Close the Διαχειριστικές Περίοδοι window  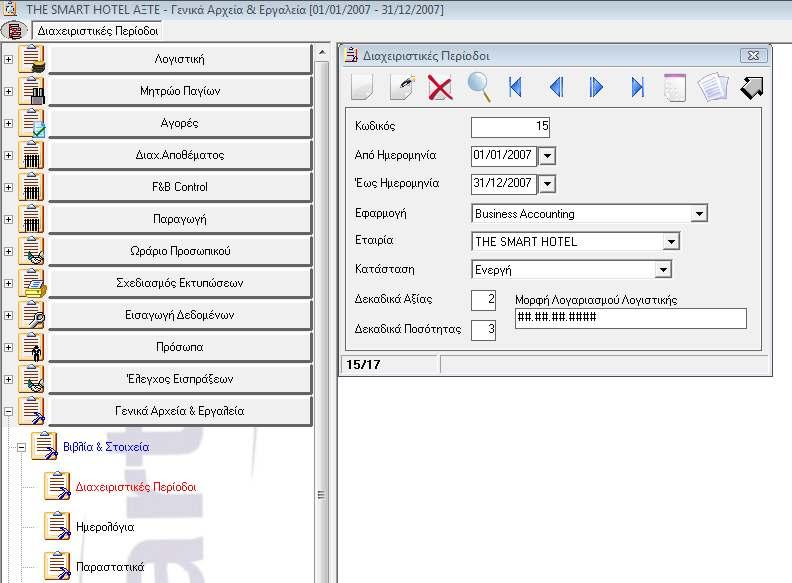(753, 56)
